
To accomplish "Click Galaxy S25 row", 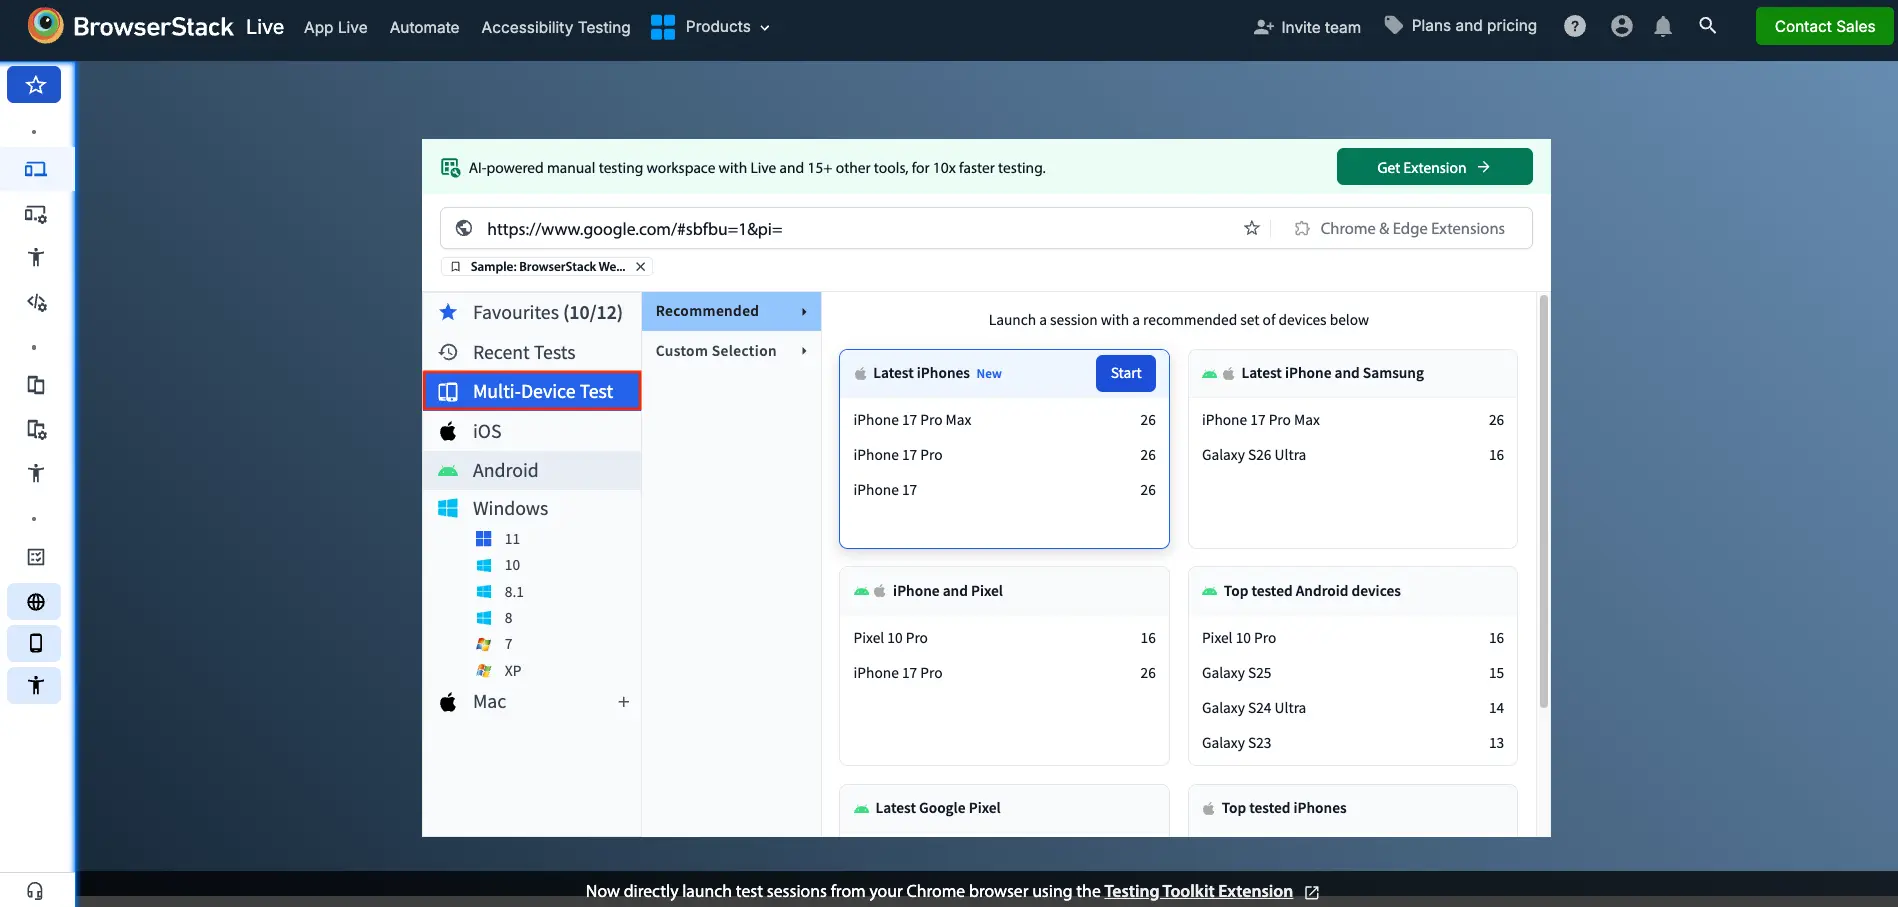I will 1352,673.
